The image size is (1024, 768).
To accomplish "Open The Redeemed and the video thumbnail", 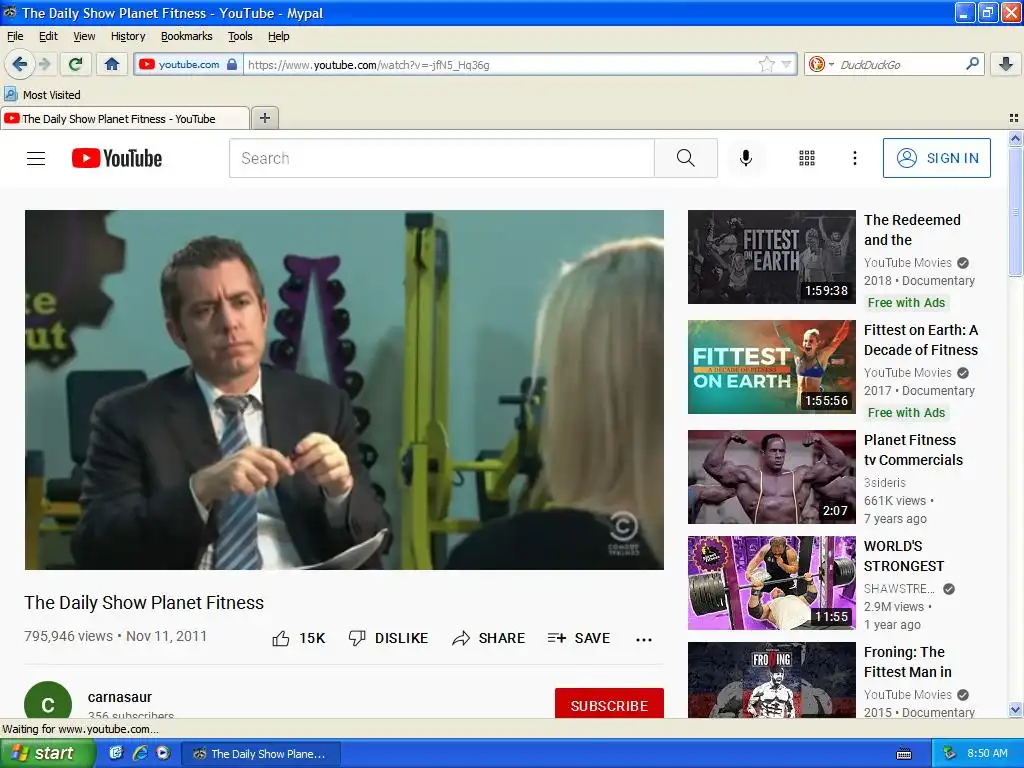I will tap(771, 257).
